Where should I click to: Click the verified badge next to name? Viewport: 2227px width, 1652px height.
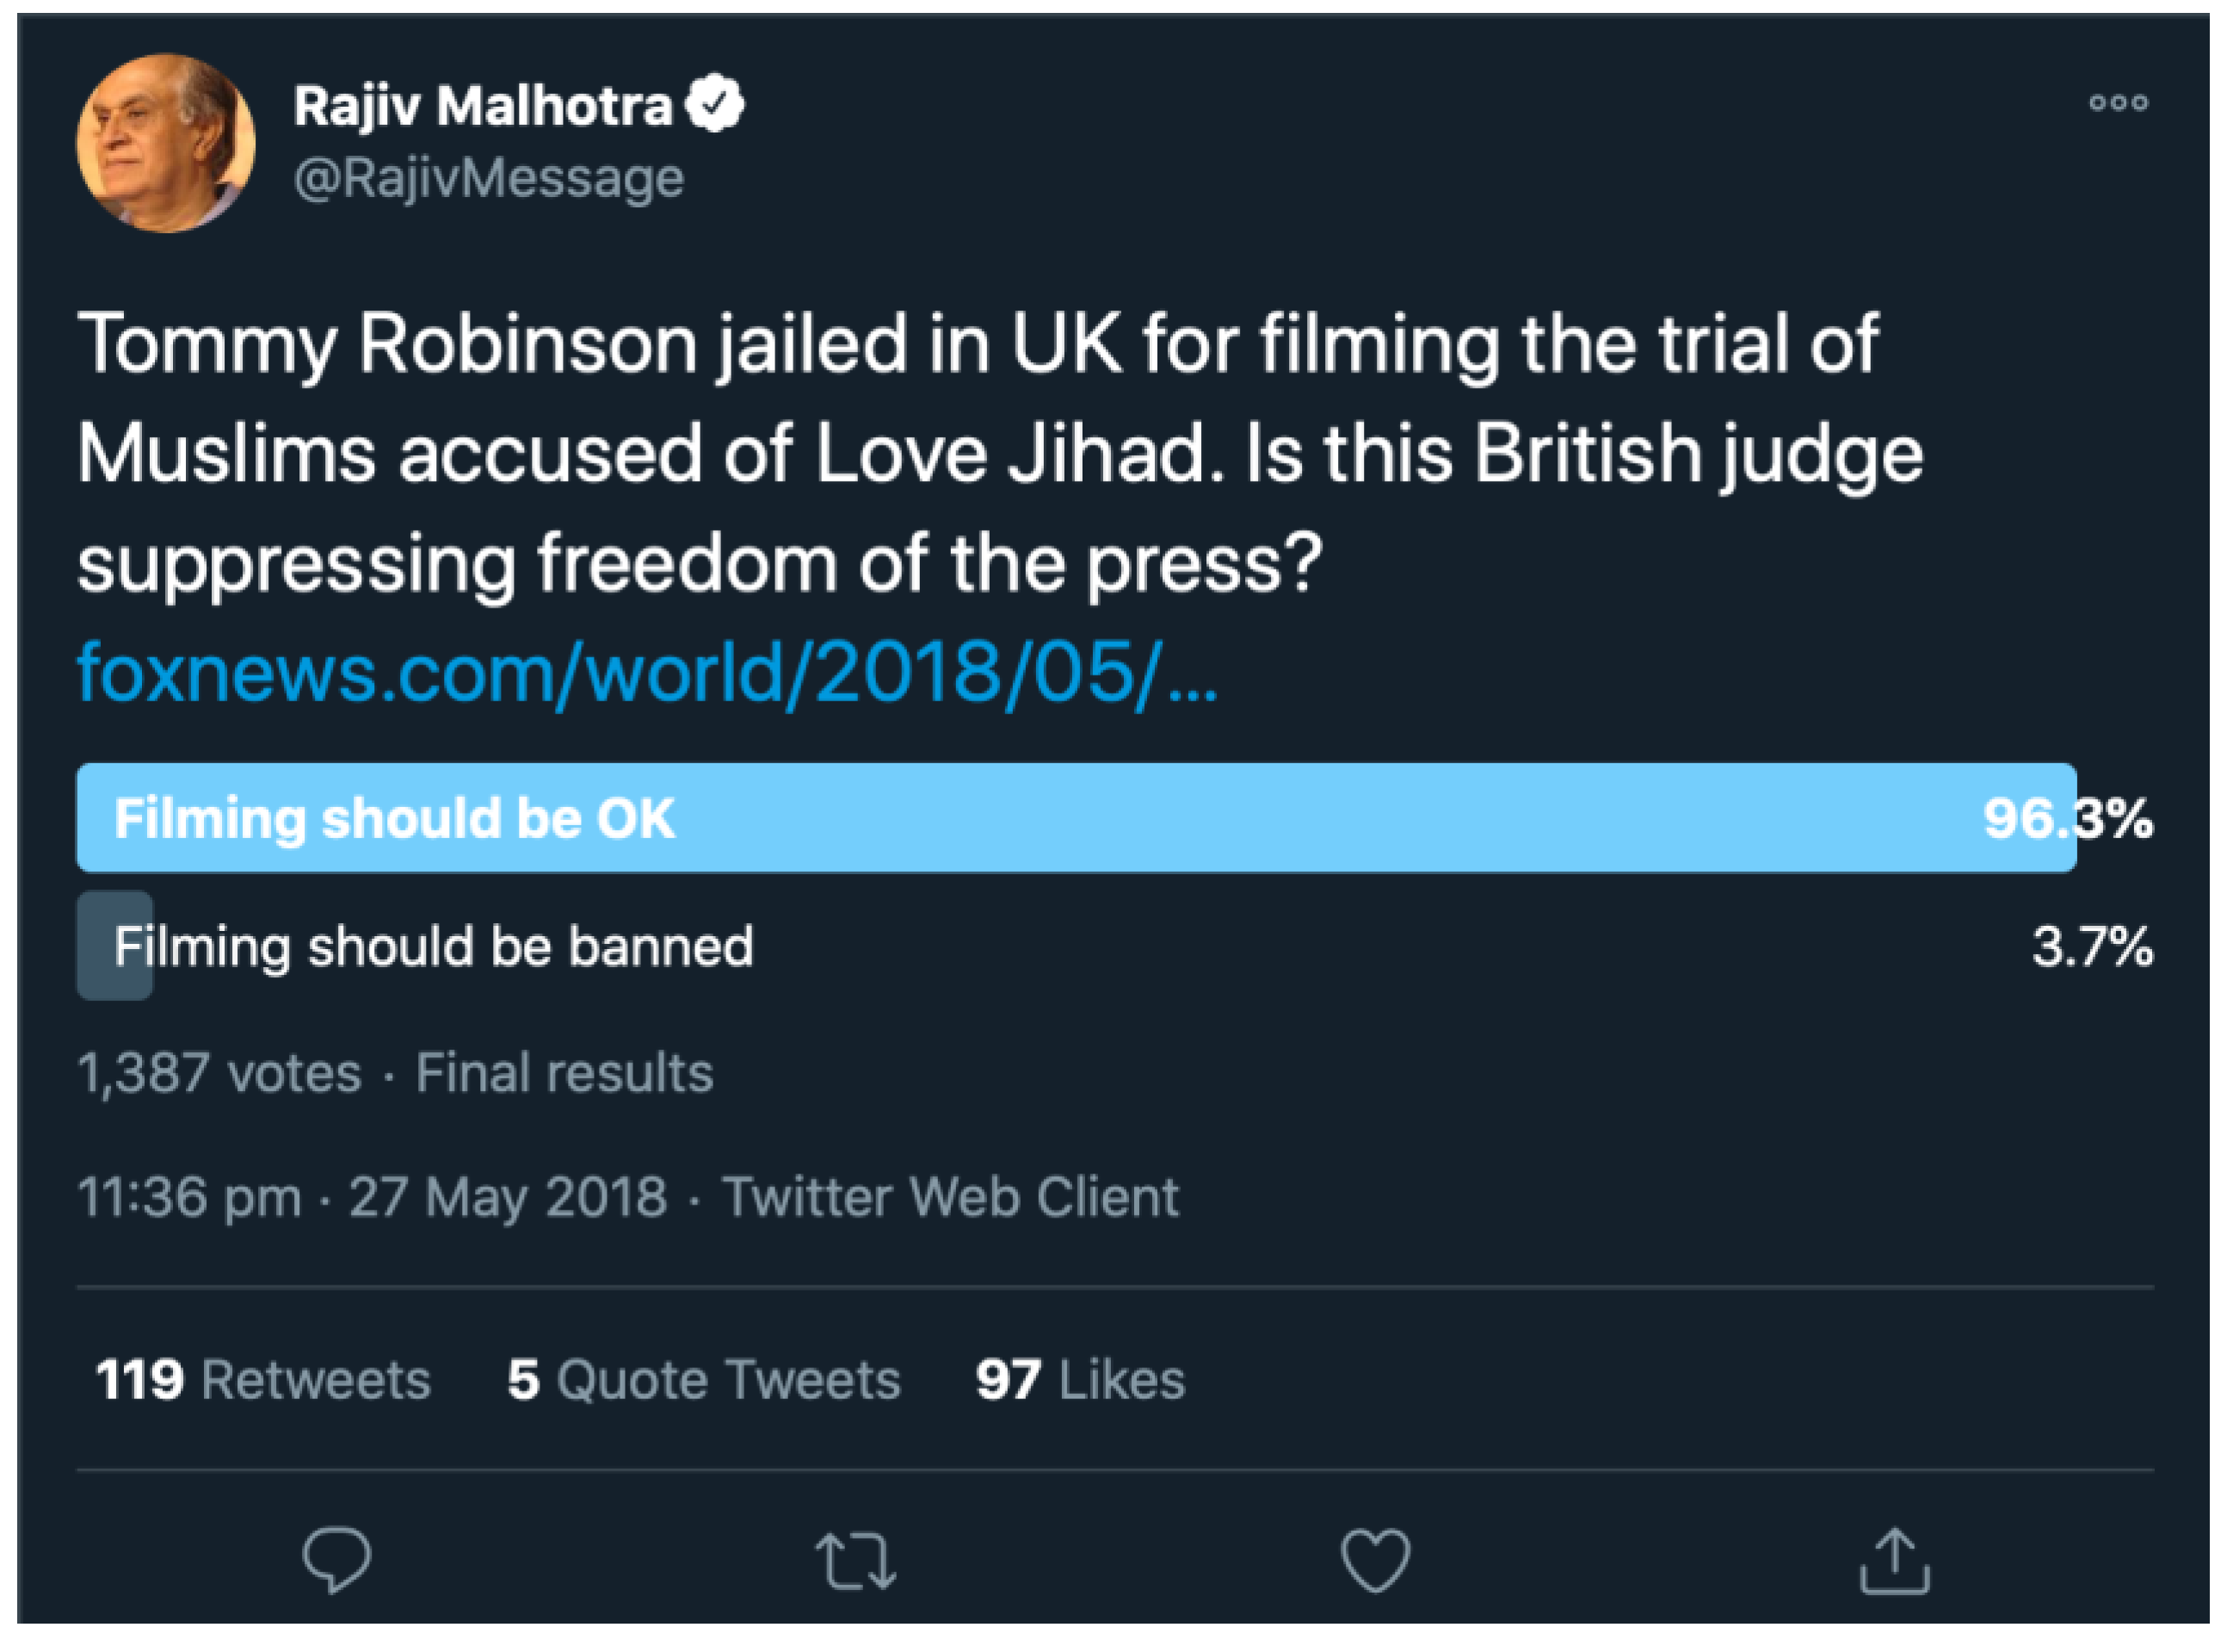click(x=715, y=105)
